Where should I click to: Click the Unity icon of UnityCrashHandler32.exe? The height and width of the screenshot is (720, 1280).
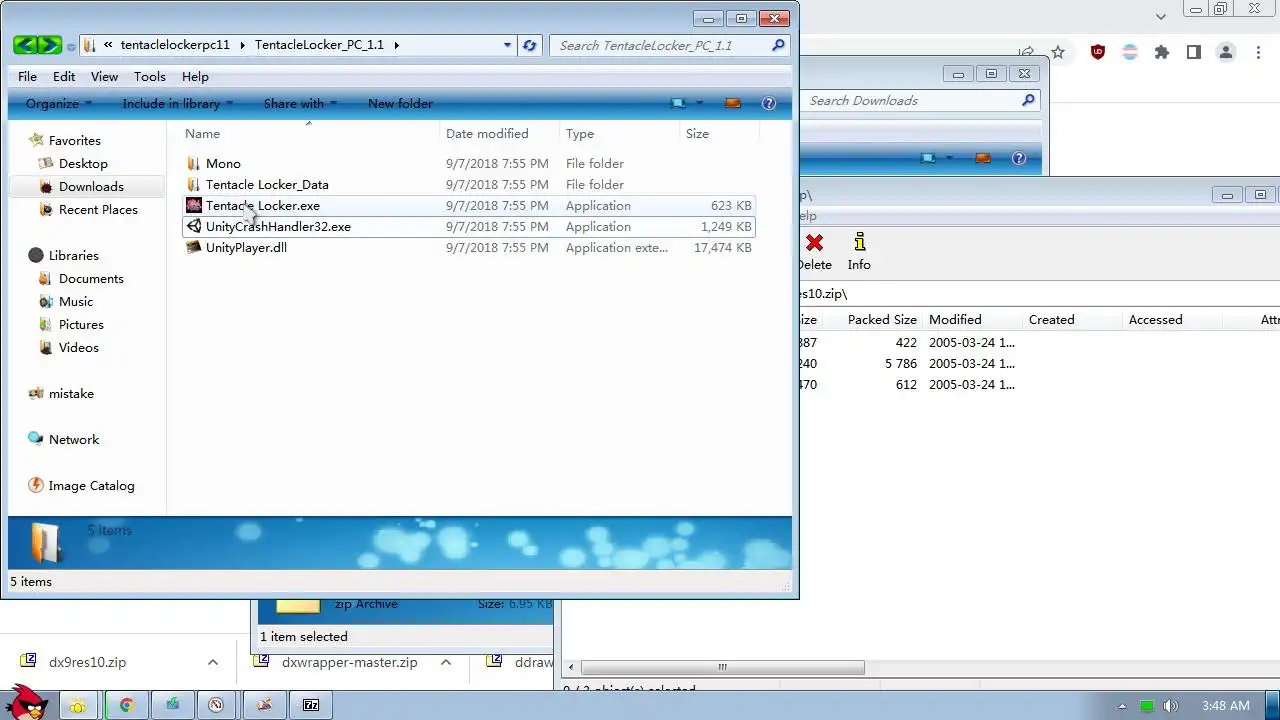(x=194, y=226)
